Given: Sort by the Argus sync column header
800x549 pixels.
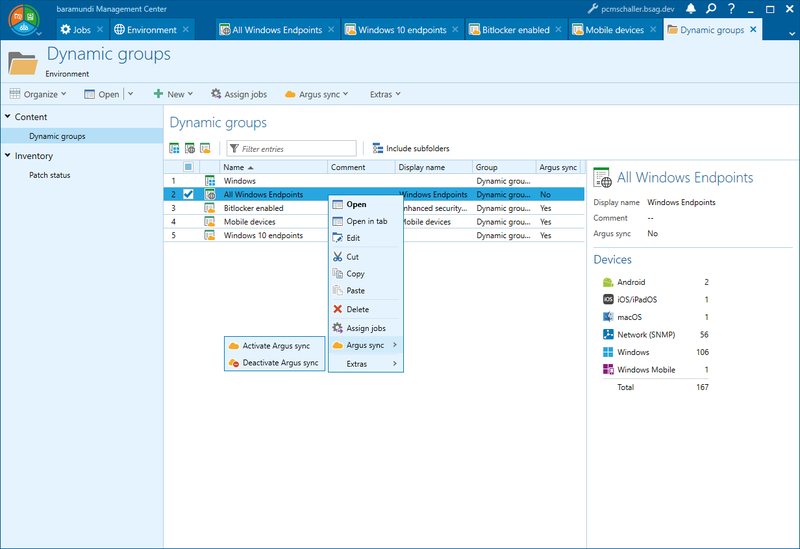Looking at the screenshot, I should pos(558,167).
